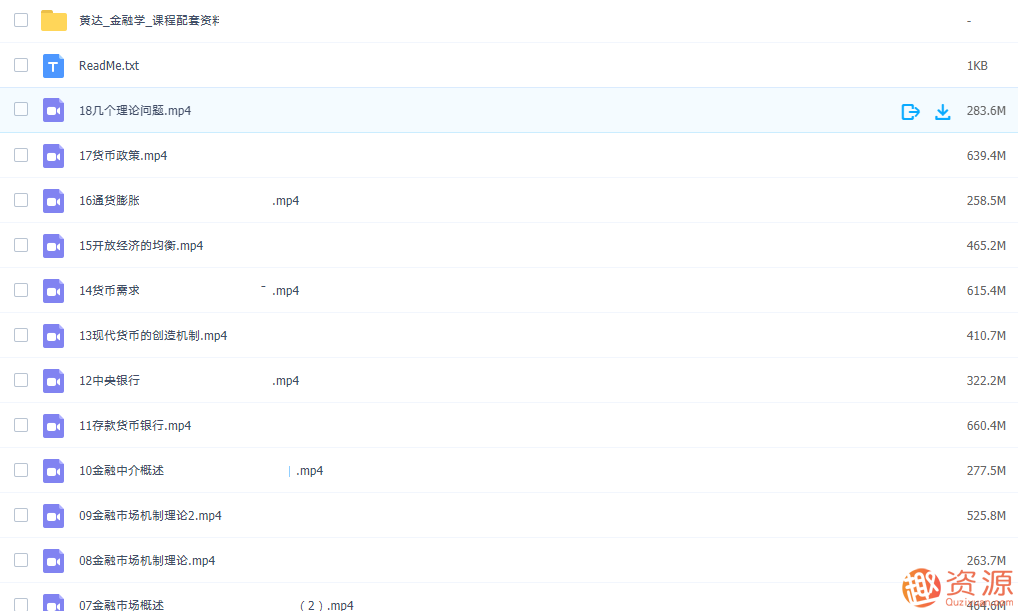Check the box for ReadMe.txt
The height and width of the screenshot is (611, 1018).
pyautogui.click(x=21, y=65)
